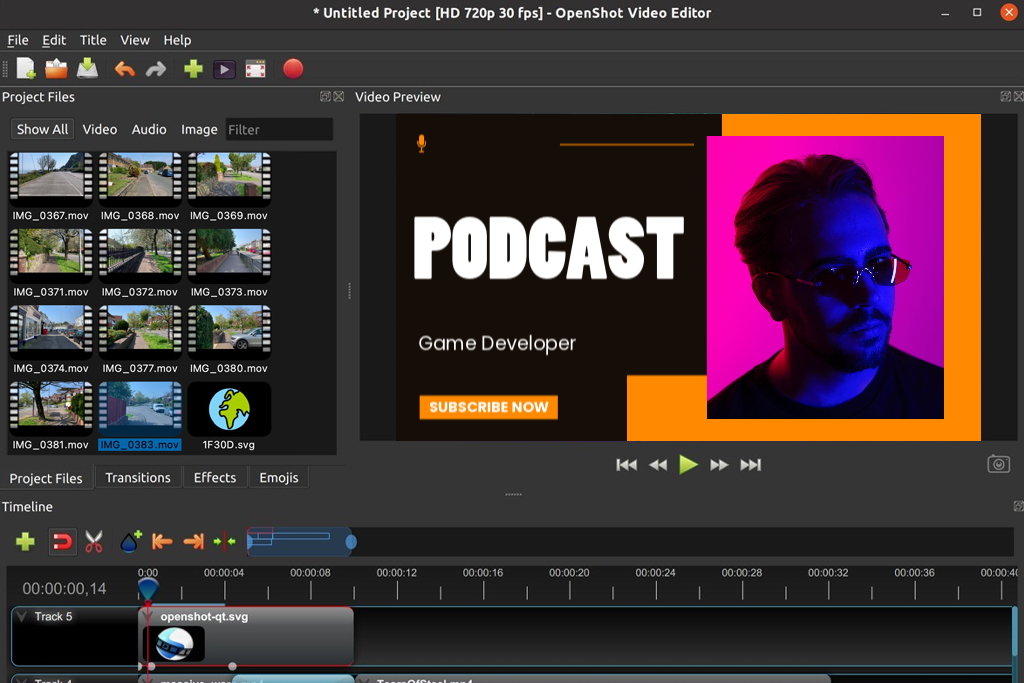Click the 00:00:16 ruler mark
The width and height of the screenshot is (1024, 683).
coord(483,573)
